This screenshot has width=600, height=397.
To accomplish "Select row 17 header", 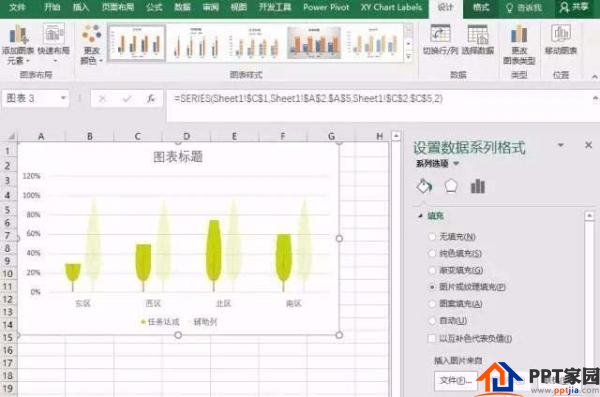I will (8, 363).
